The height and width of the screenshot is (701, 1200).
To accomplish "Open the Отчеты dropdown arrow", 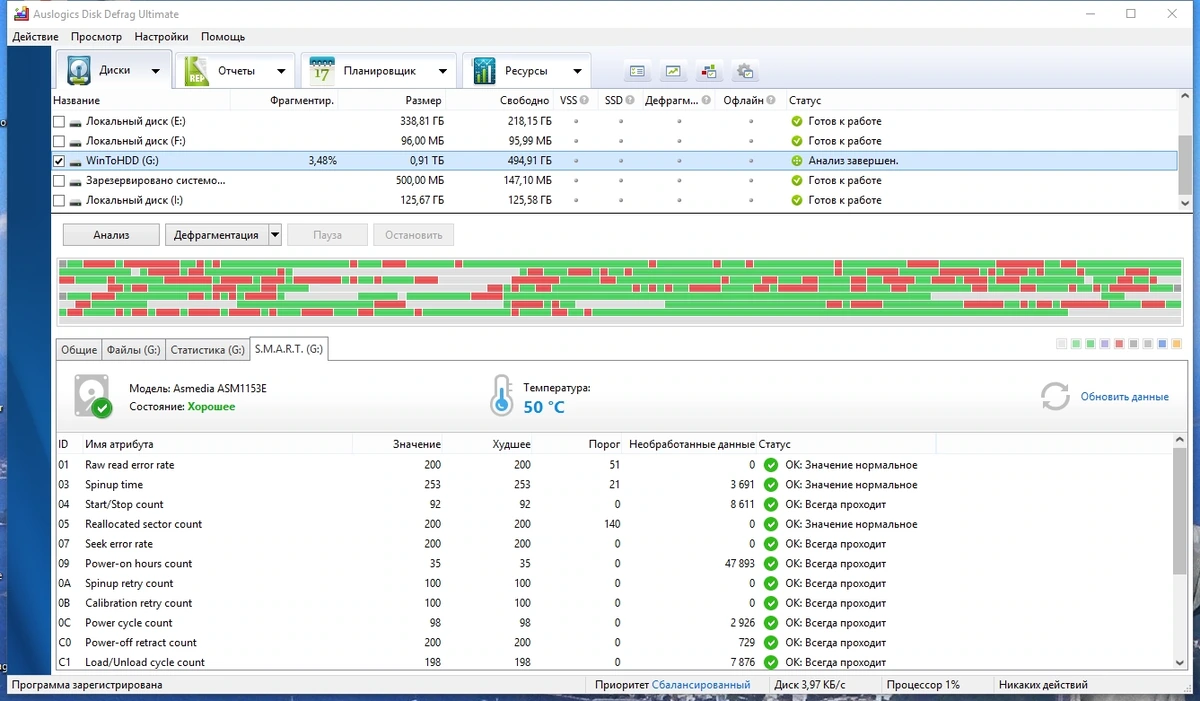I will (281, 71).
